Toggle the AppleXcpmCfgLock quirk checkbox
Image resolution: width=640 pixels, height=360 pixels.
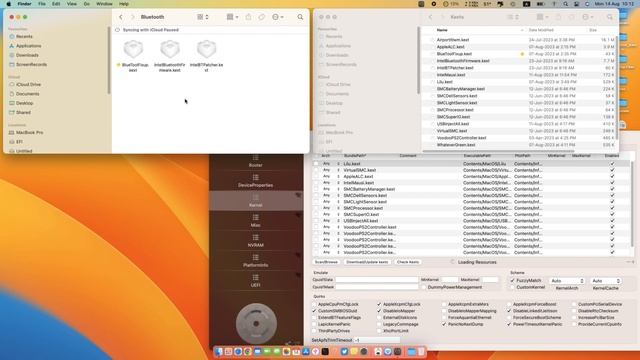pyautogui.click(x=379, y=304)
